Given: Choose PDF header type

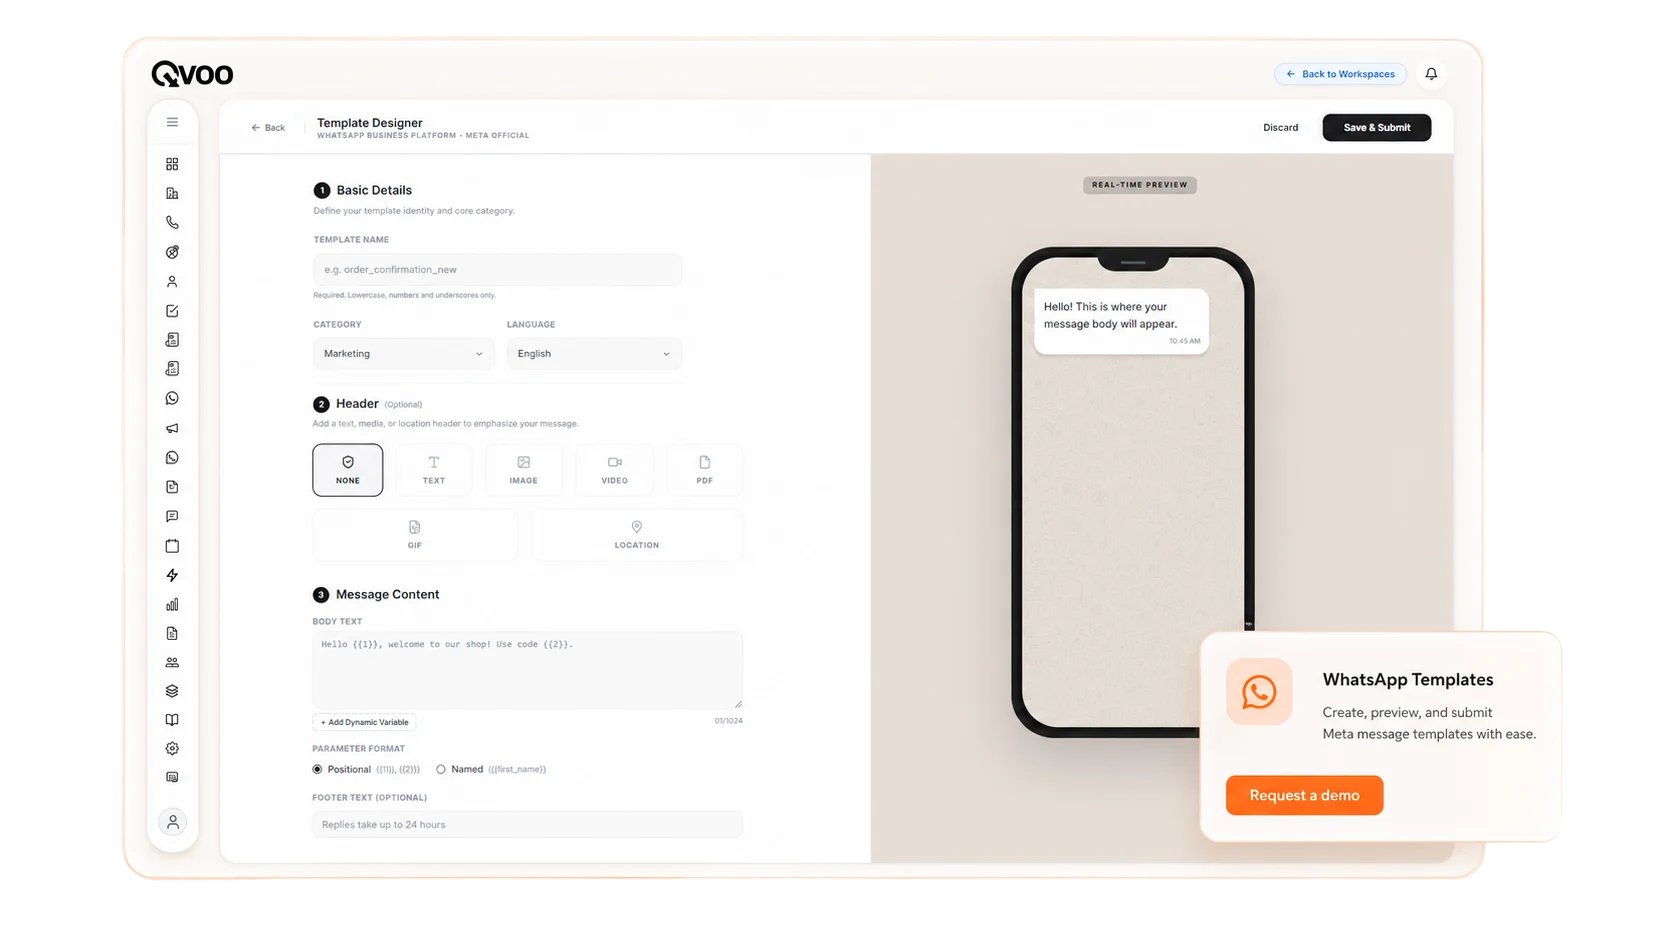Looking at the screenshot, I should coord(705,470).
